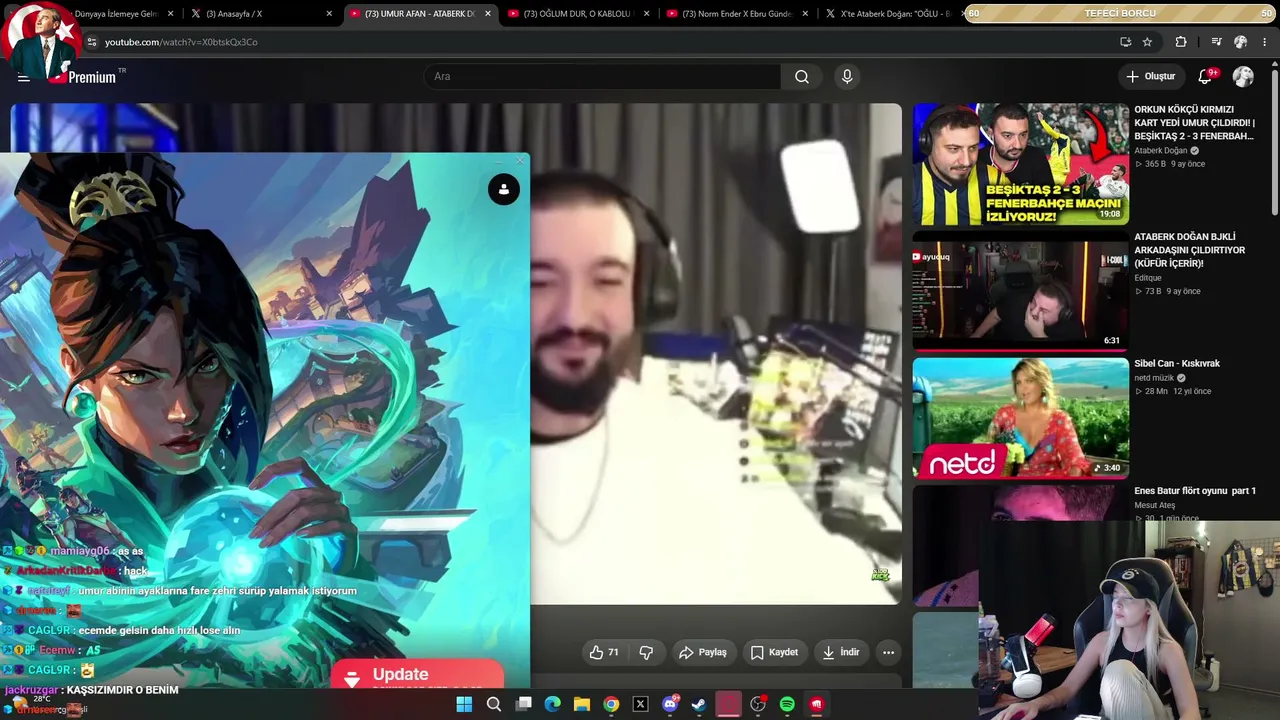1280x720 pixels.
Task: Open File Explorer from the taskbar
Action: click(582, 704)
